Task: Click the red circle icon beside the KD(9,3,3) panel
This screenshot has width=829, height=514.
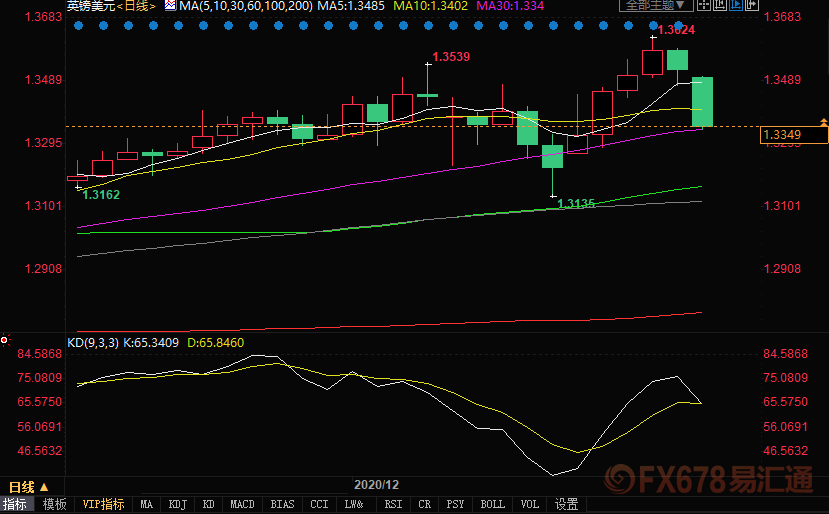Action: [6, 342]
